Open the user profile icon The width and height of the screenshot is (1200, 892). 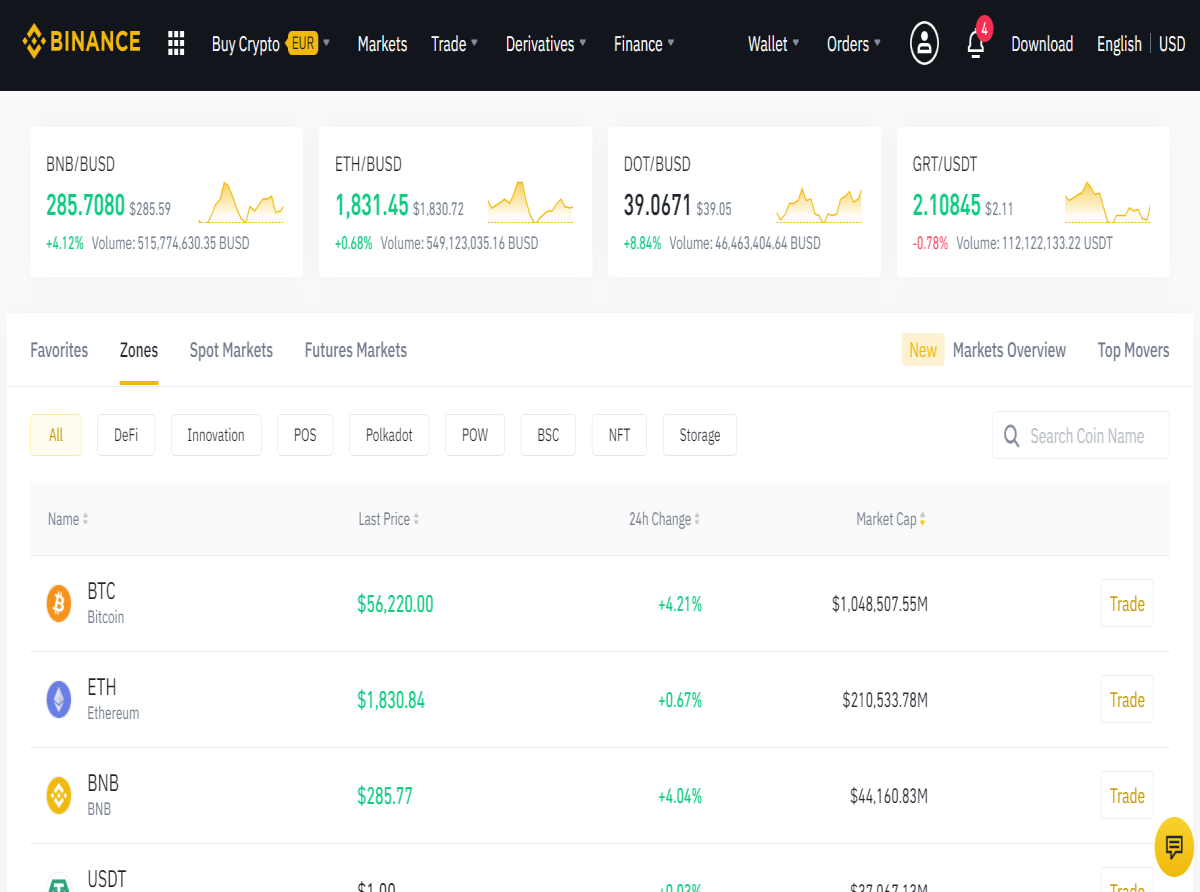pos(924,43)
